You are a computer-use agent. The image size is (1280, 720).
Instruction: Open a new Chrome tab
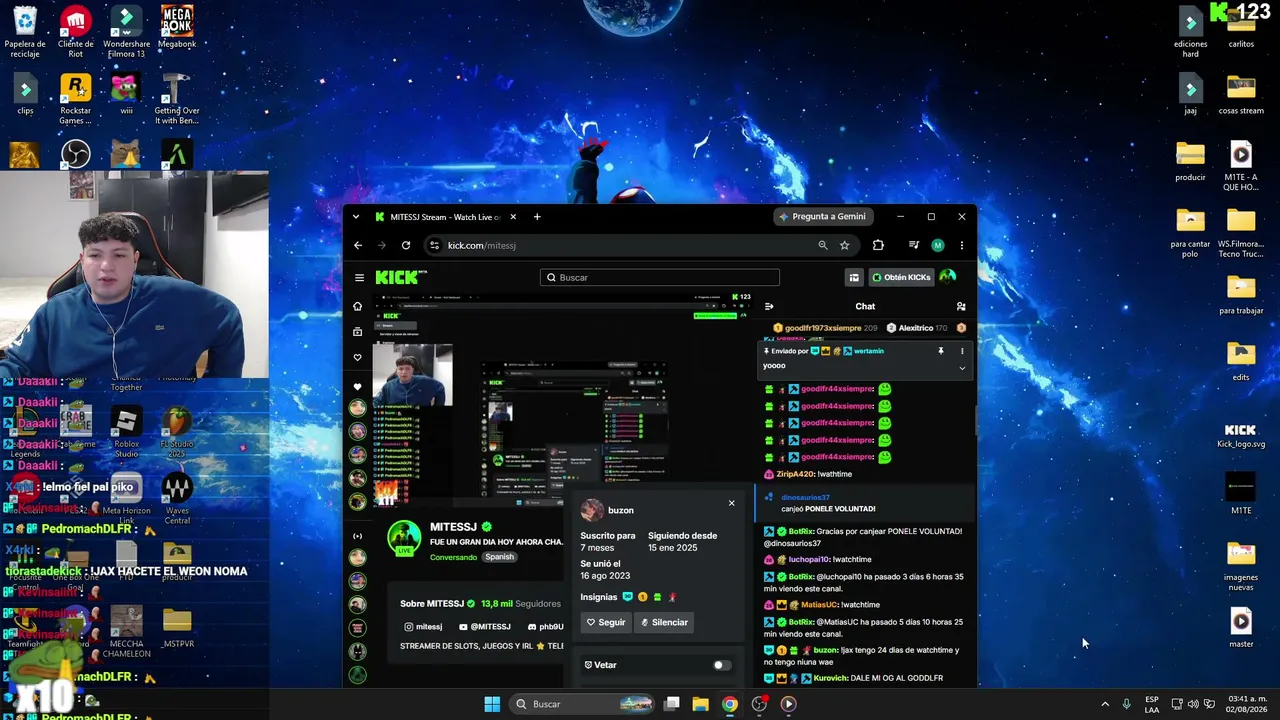(537, 217)
